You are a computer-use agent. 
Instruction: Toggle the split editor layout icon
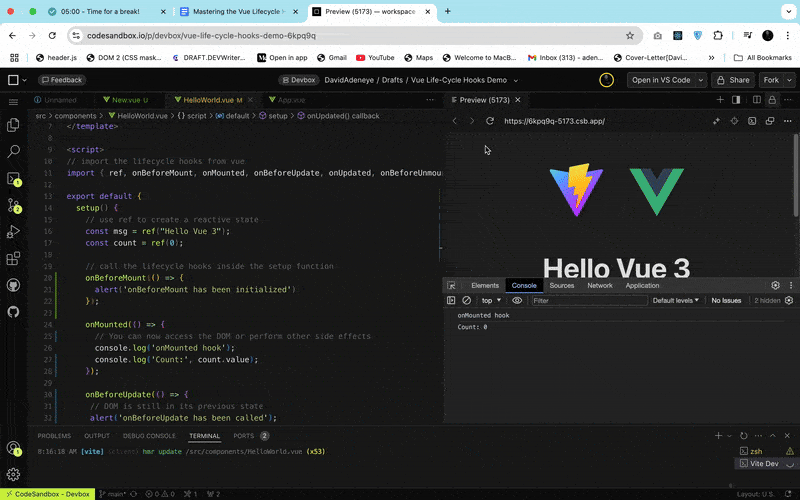pyautogui.click(x=757, y=100)
